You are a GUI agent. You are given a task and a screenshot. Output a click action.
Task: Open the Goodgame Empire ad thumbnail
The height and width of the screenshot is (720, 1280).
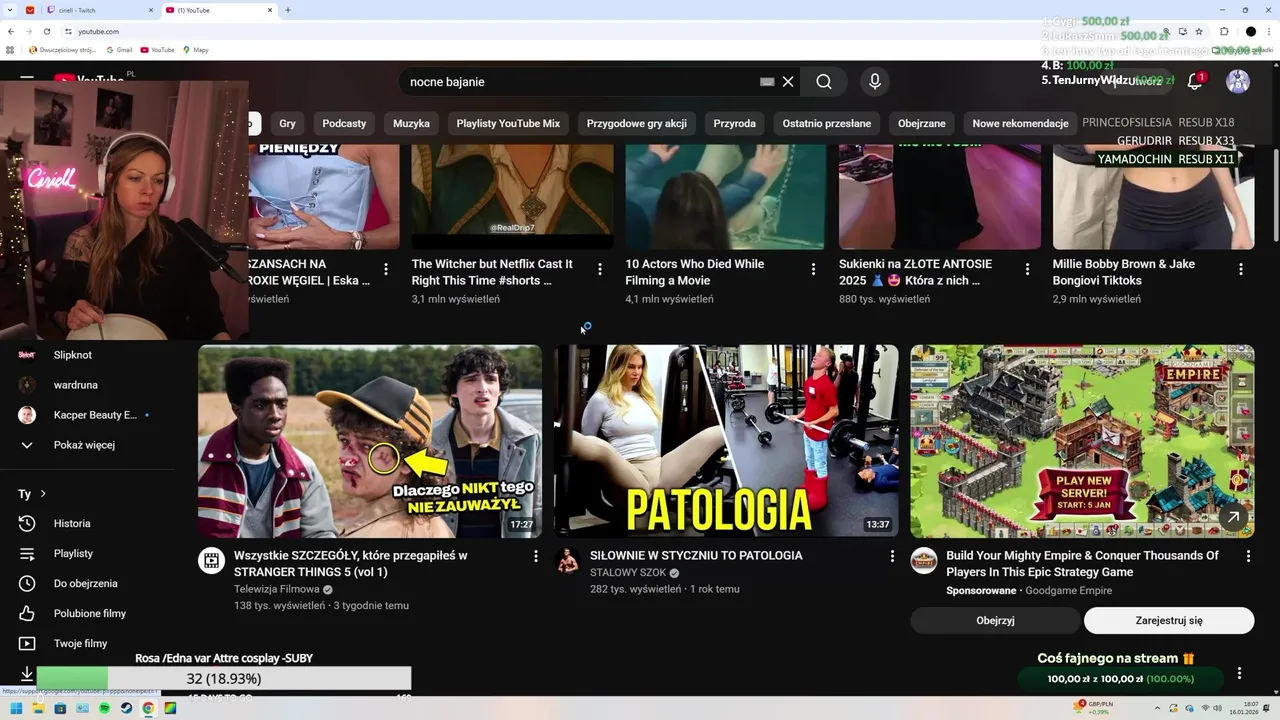(x=1082, y=441)
